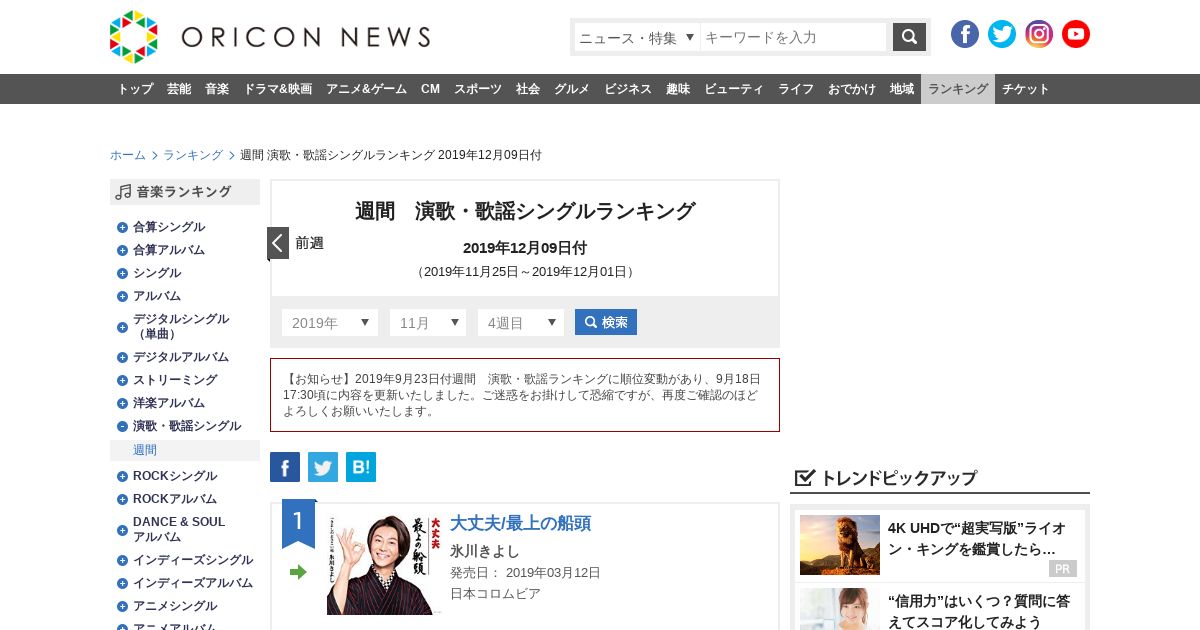Click the 検索 search button
1200x630 pixels.
point(606,322)
